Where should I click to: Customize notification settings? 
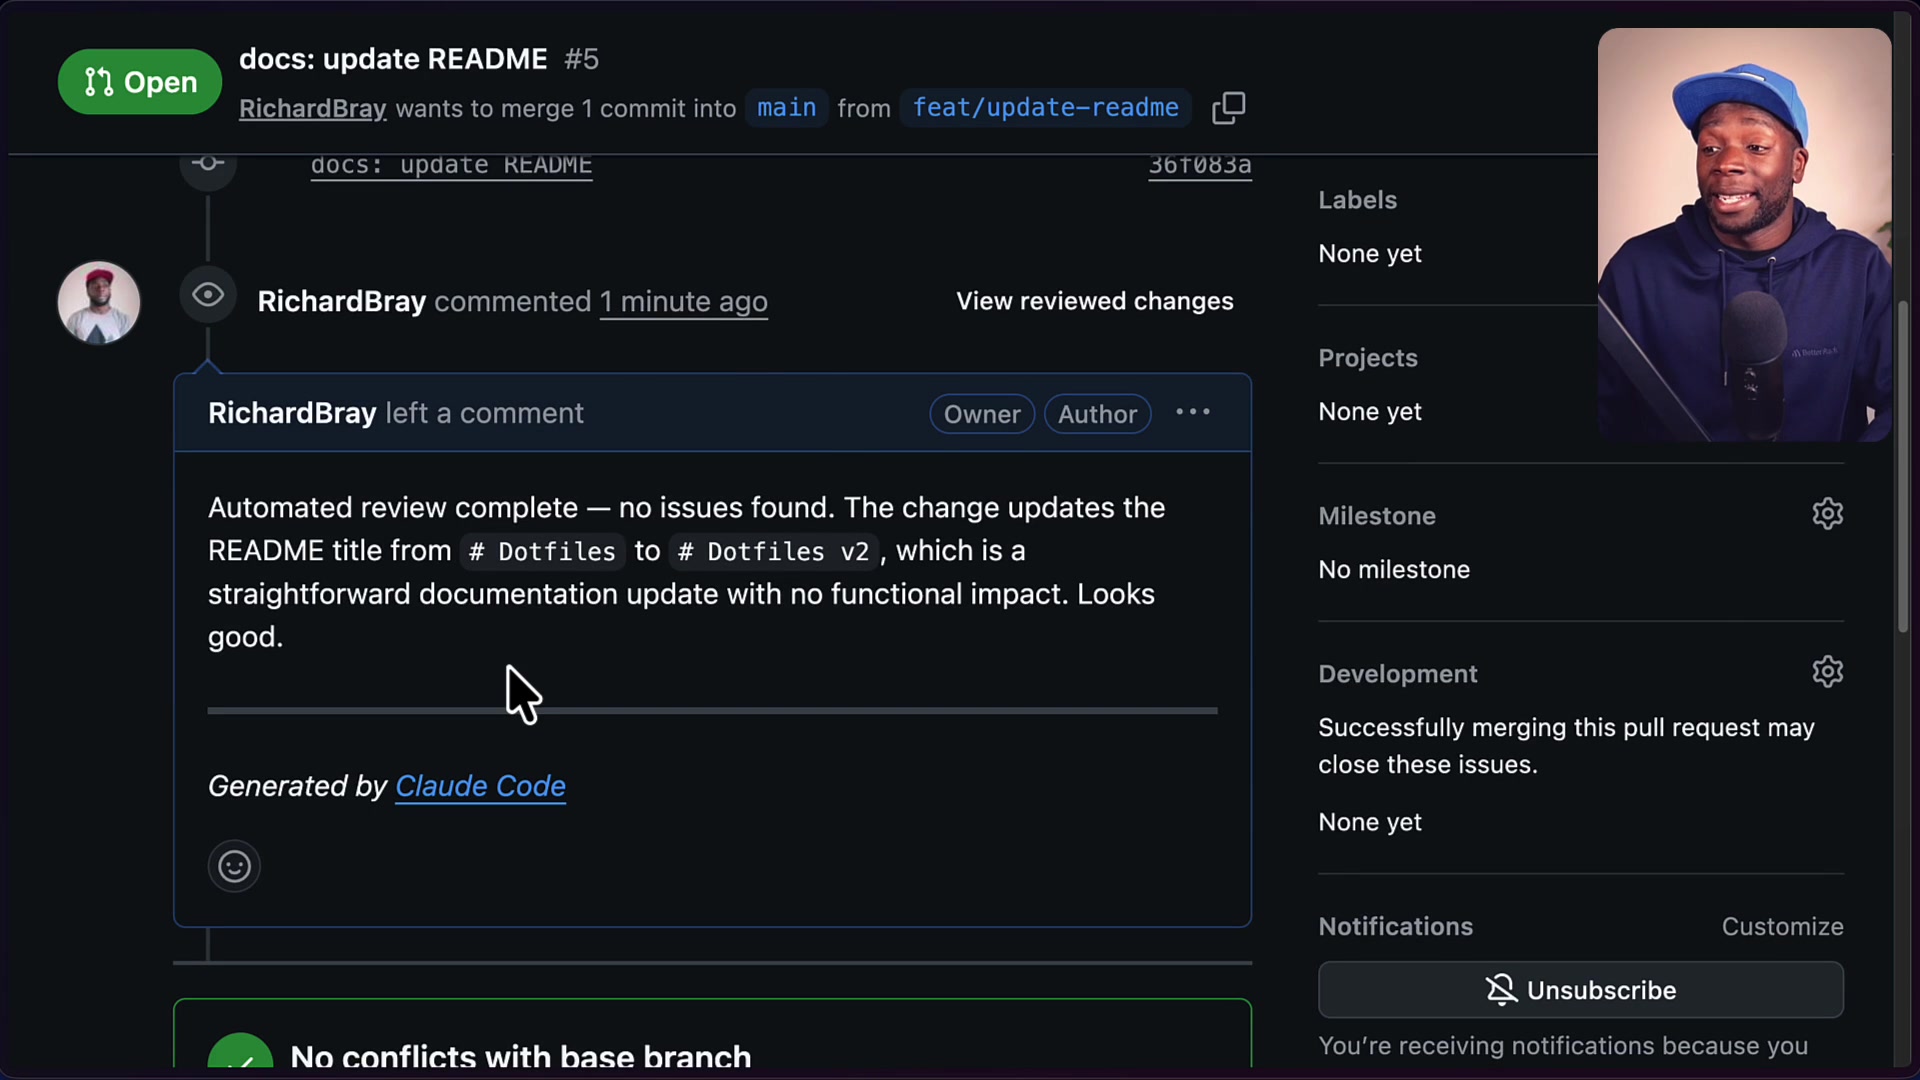(x=1783, y=926)
